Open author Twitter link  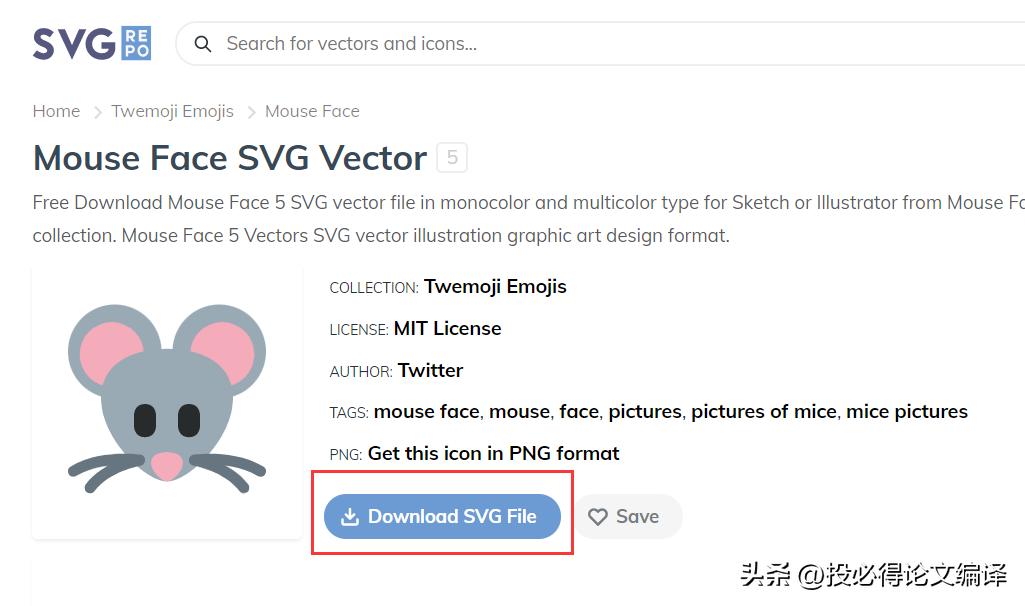(430, 371)
